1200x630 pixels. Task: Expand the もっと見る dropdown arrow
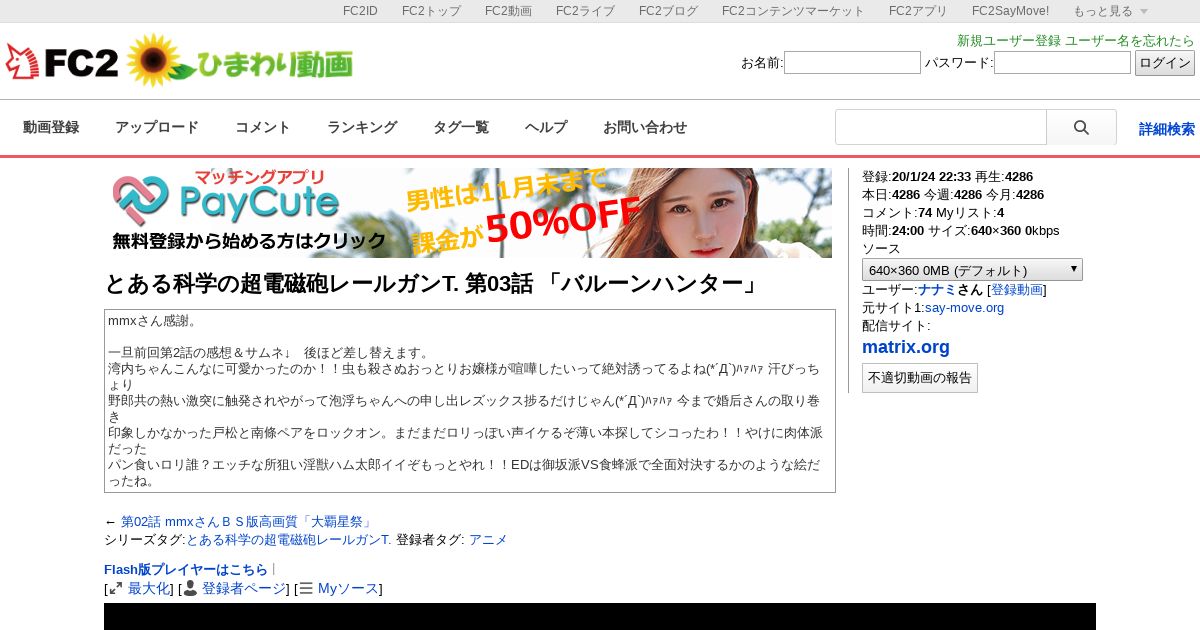1144,12
